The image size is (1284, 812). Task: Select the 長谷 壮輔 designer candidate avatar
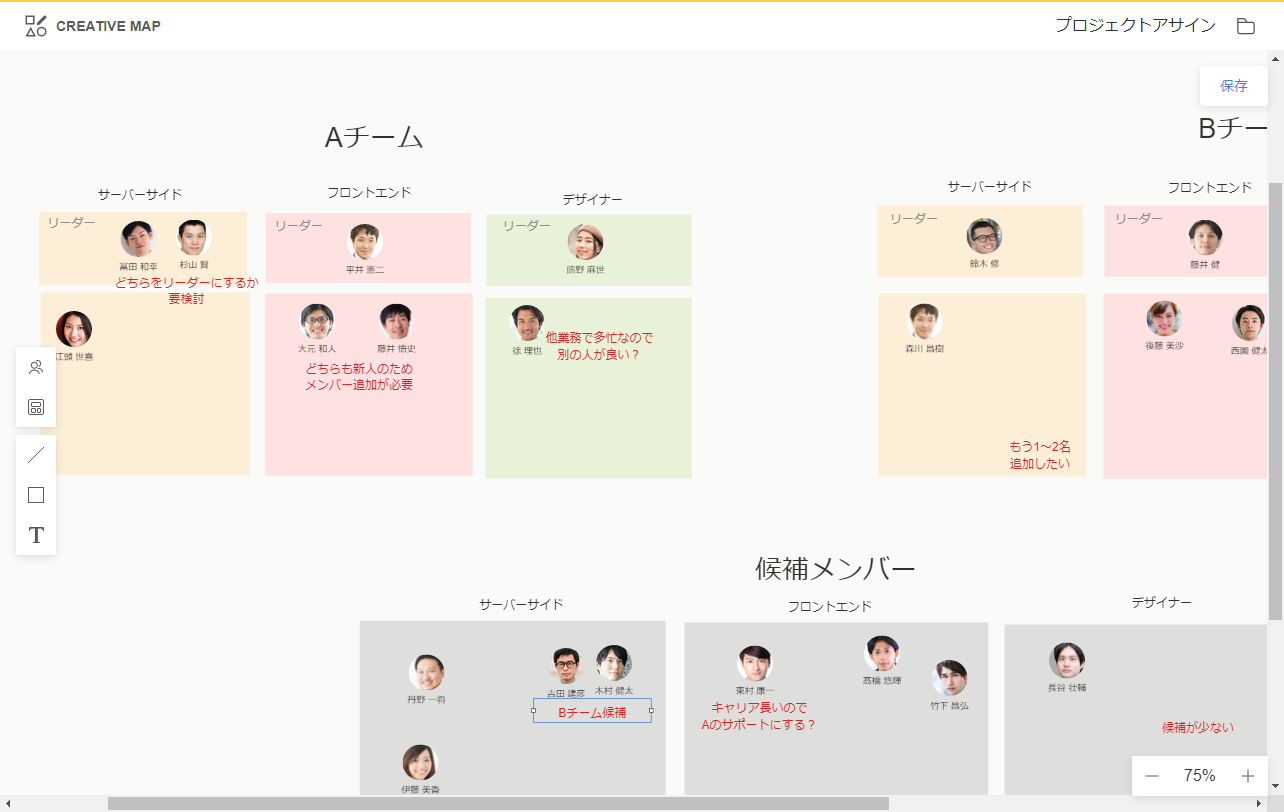click(x=1067, y=661)
